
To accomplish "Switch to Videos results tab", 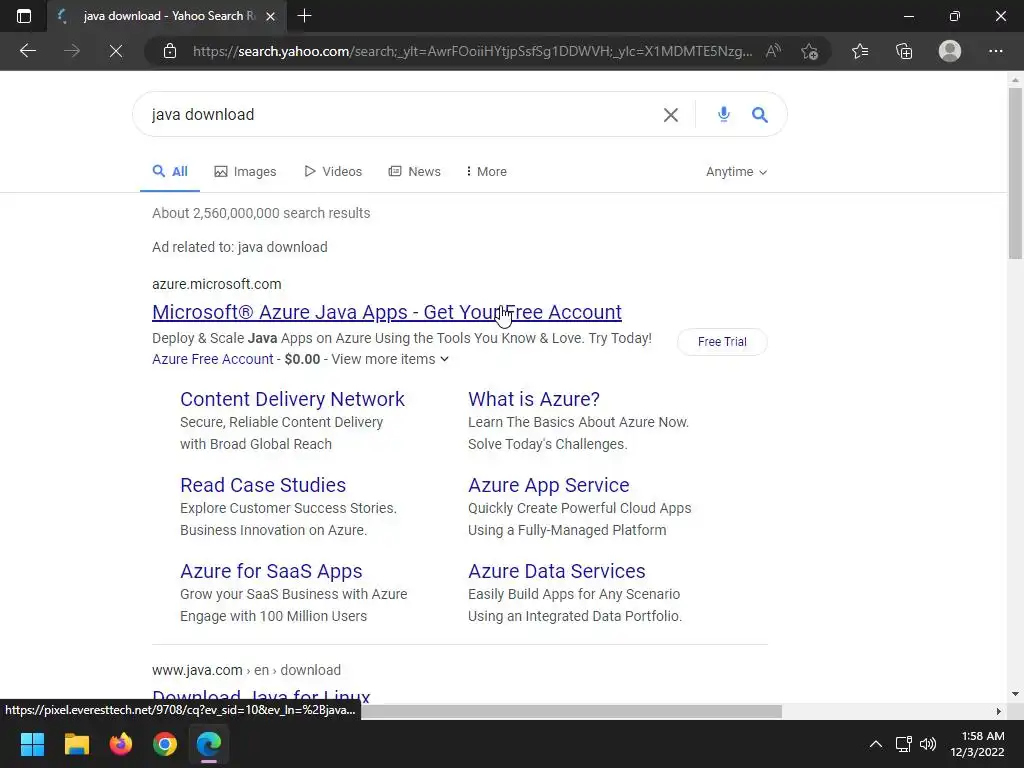I will (333, 172).
